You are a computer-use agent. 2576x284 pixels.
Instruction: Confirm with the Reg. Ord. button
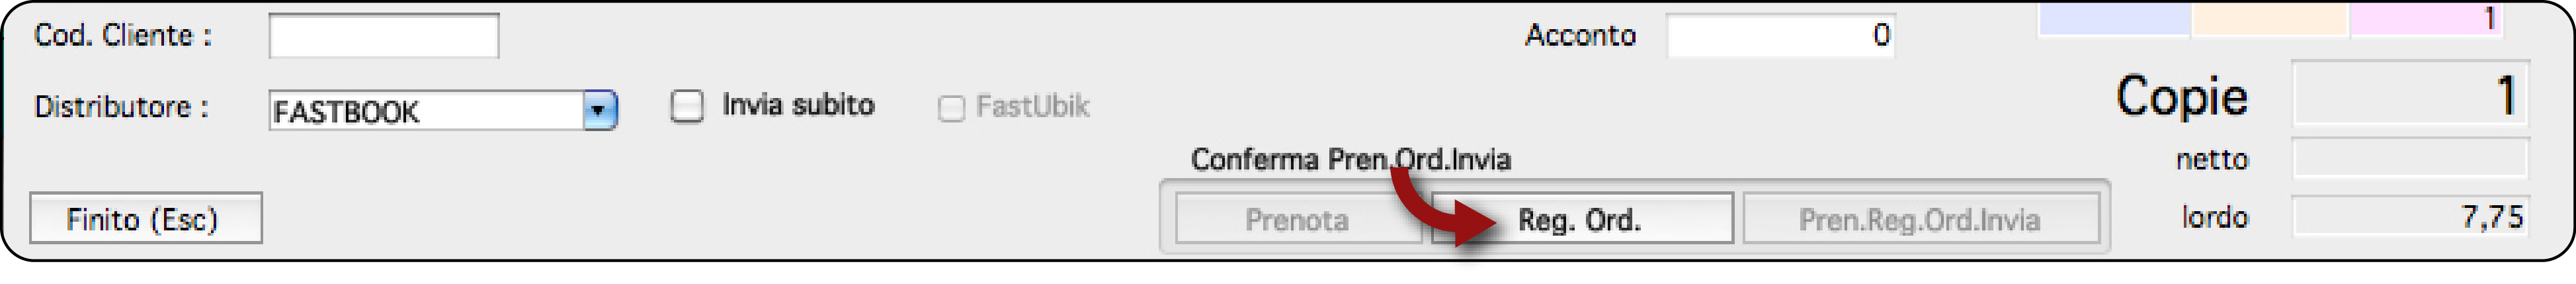1581,219
